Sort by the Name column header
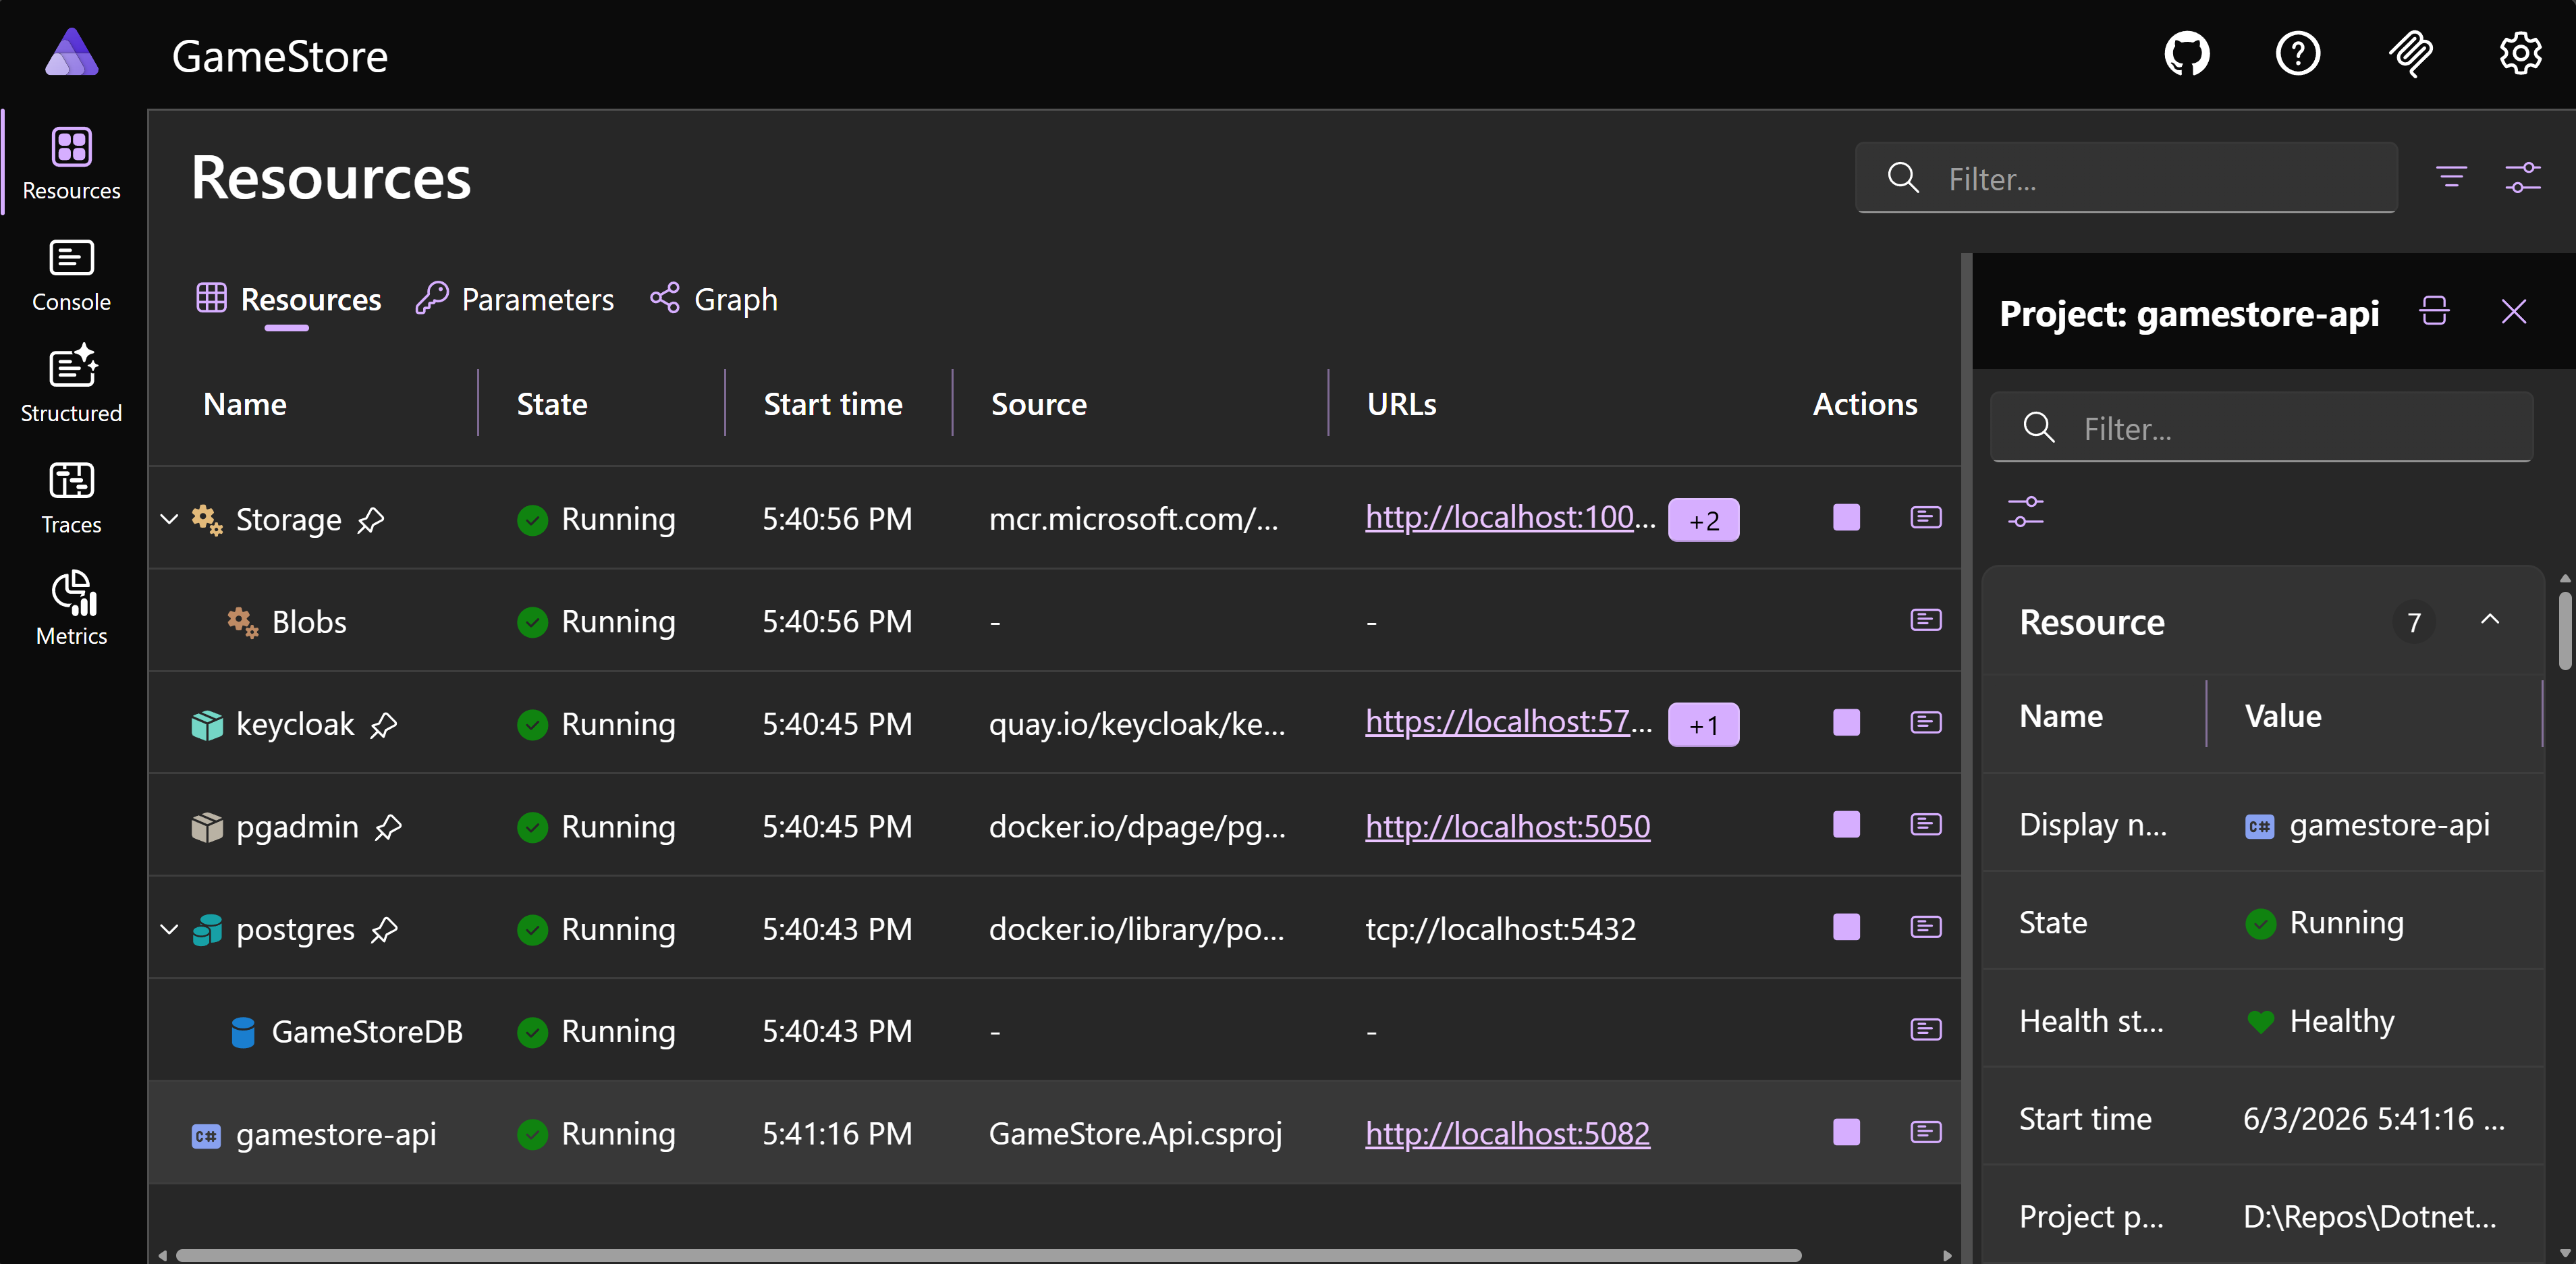 coord(245,404)
